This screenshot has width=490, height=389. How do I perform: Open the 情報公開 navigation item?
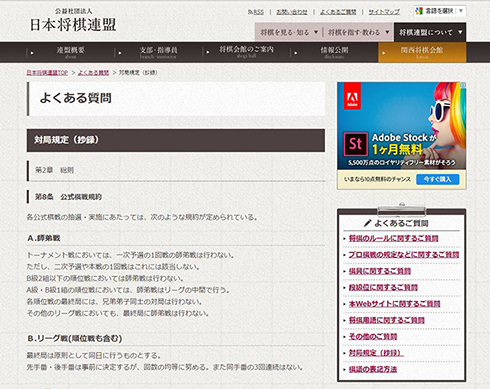click(x=334, y=52)
